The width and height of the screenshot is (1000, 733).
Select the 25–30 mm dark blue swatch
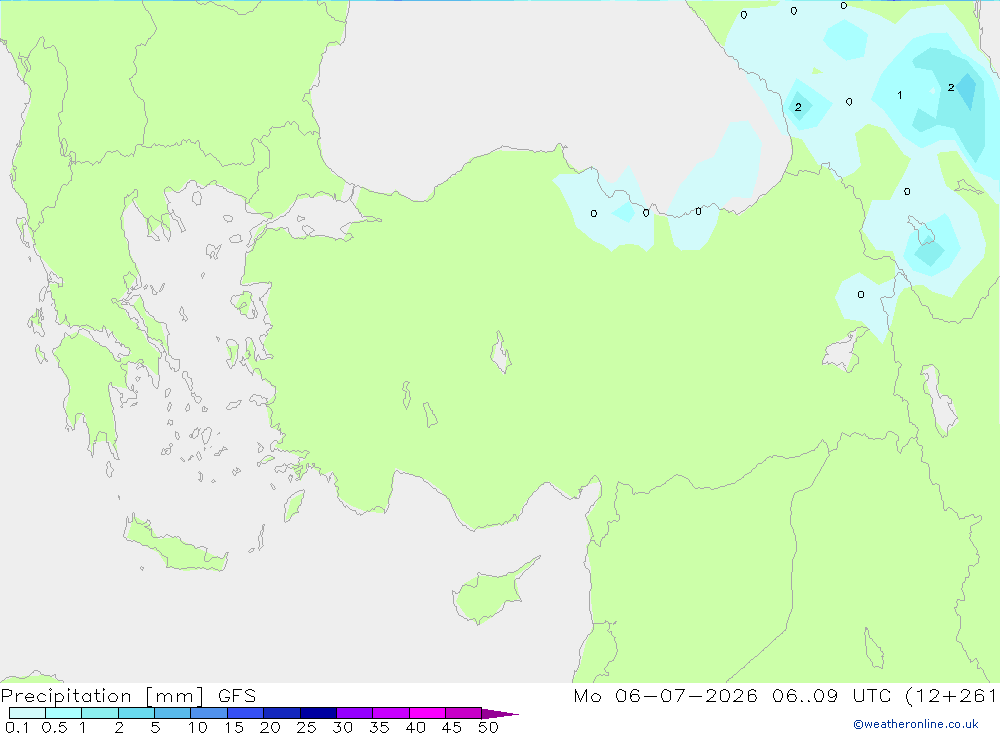click(x=318, y=713)
